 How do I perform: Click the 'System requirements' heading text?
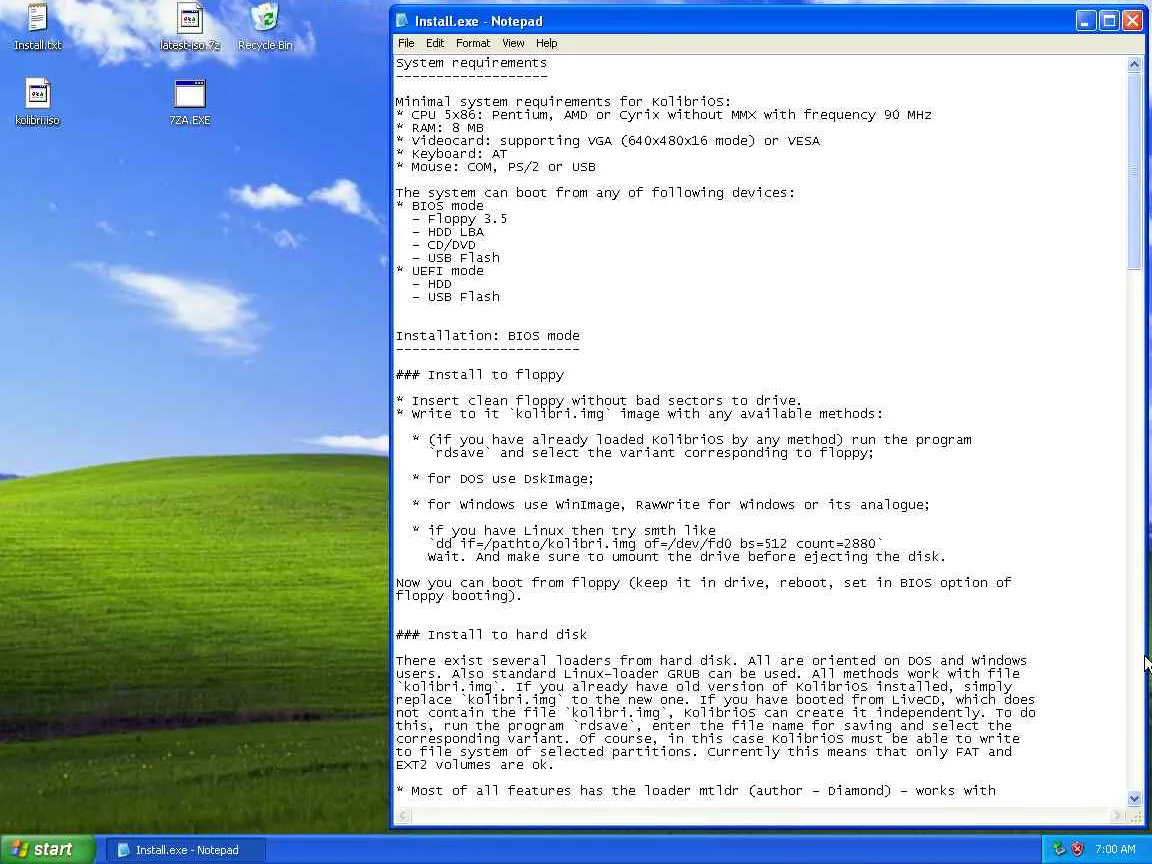[471, 63]
